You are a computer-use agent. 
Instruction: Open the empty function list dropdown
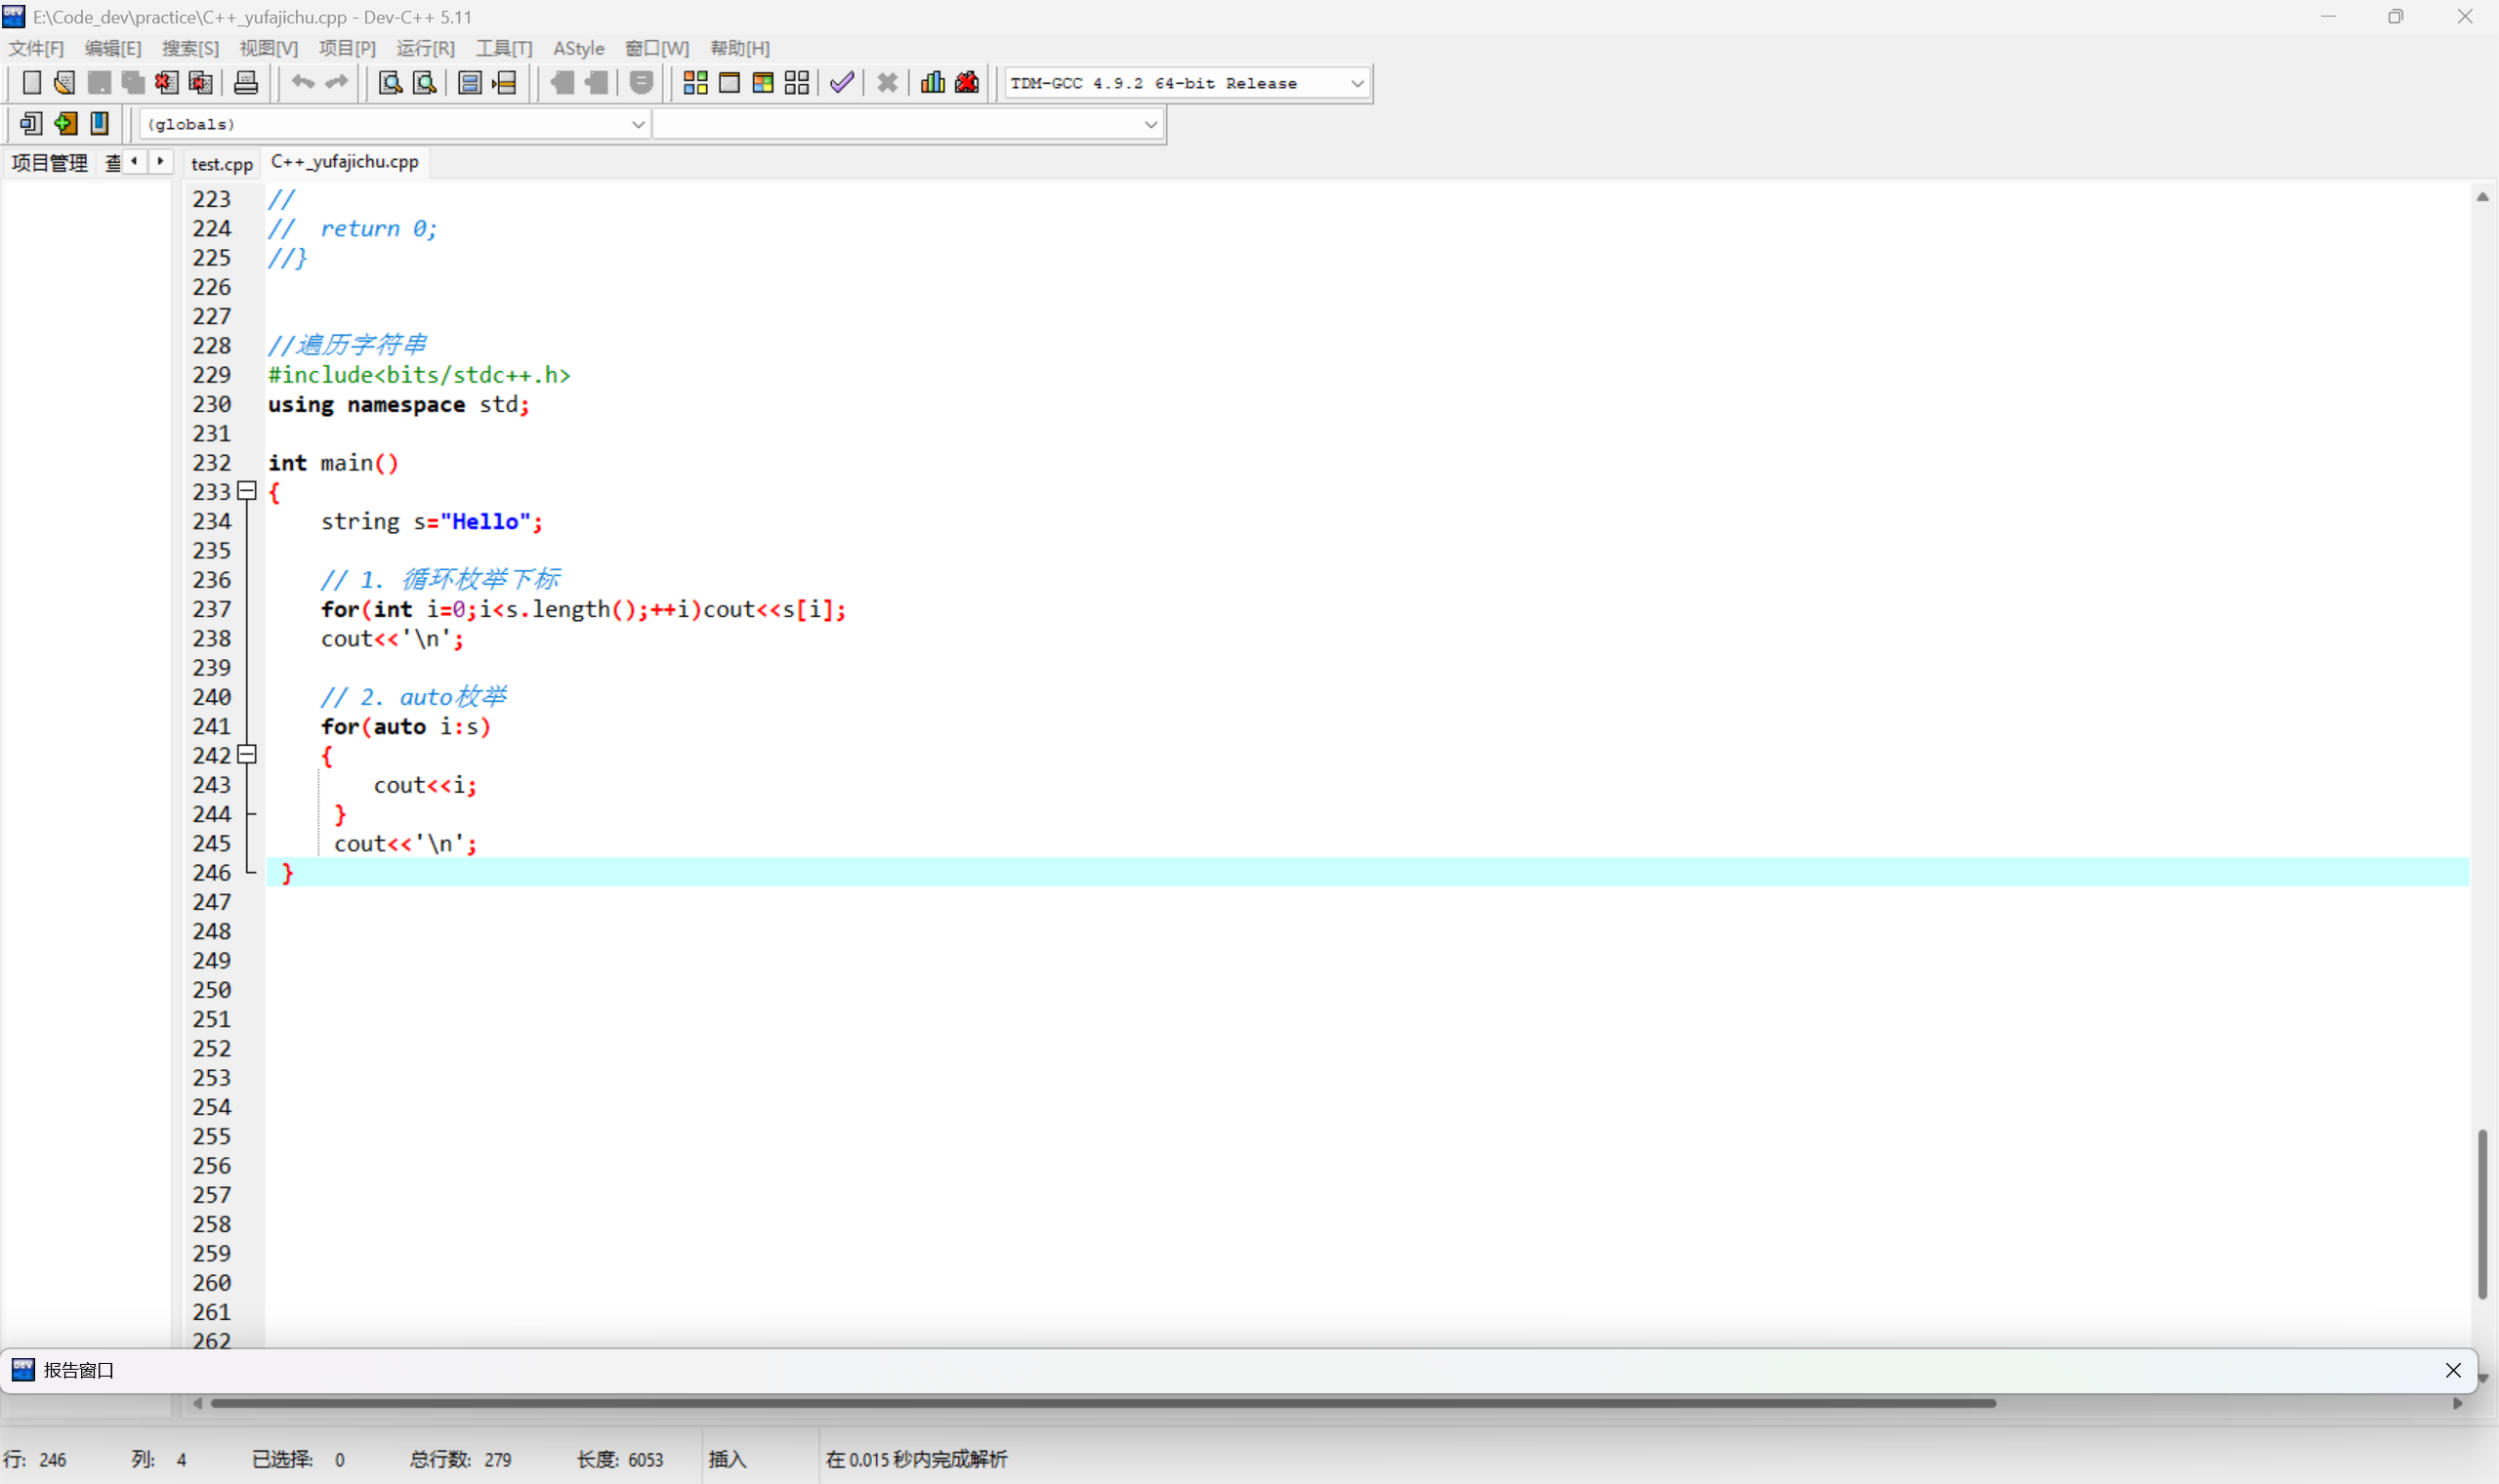coord(1150,124)
